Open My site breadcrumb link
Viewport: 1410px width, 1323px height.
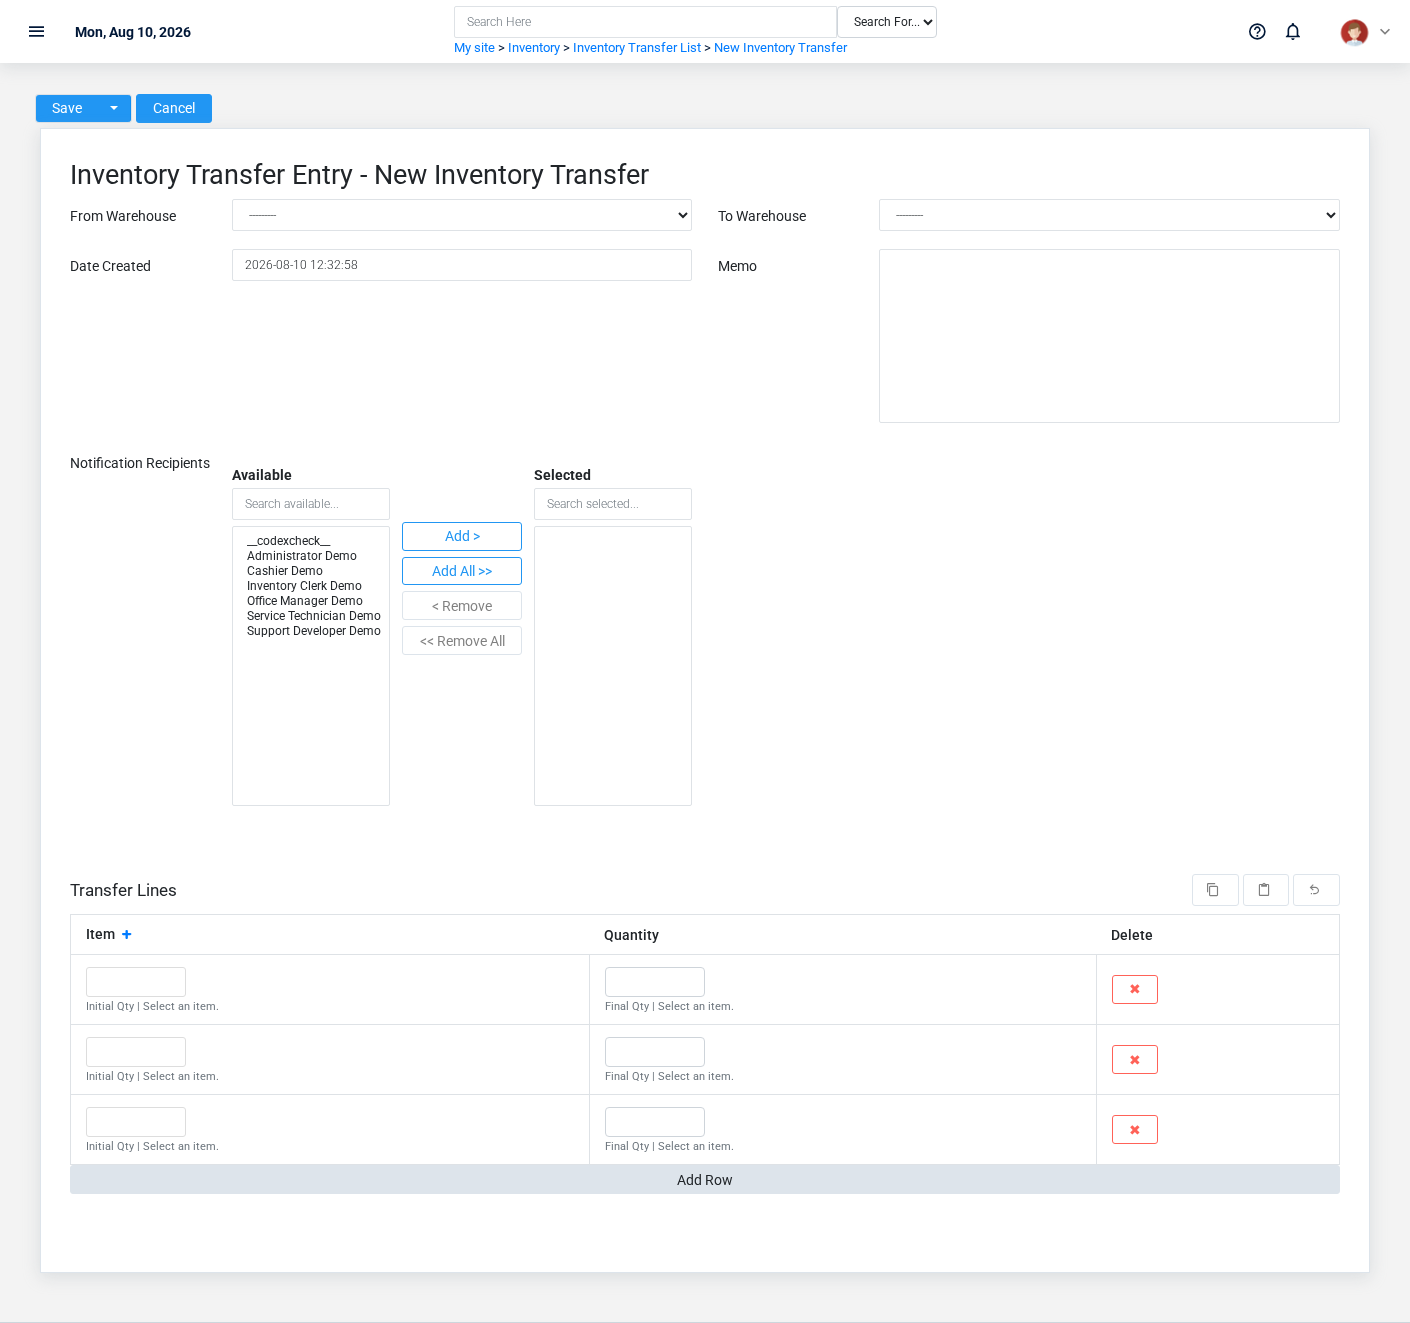coord(474,48)
